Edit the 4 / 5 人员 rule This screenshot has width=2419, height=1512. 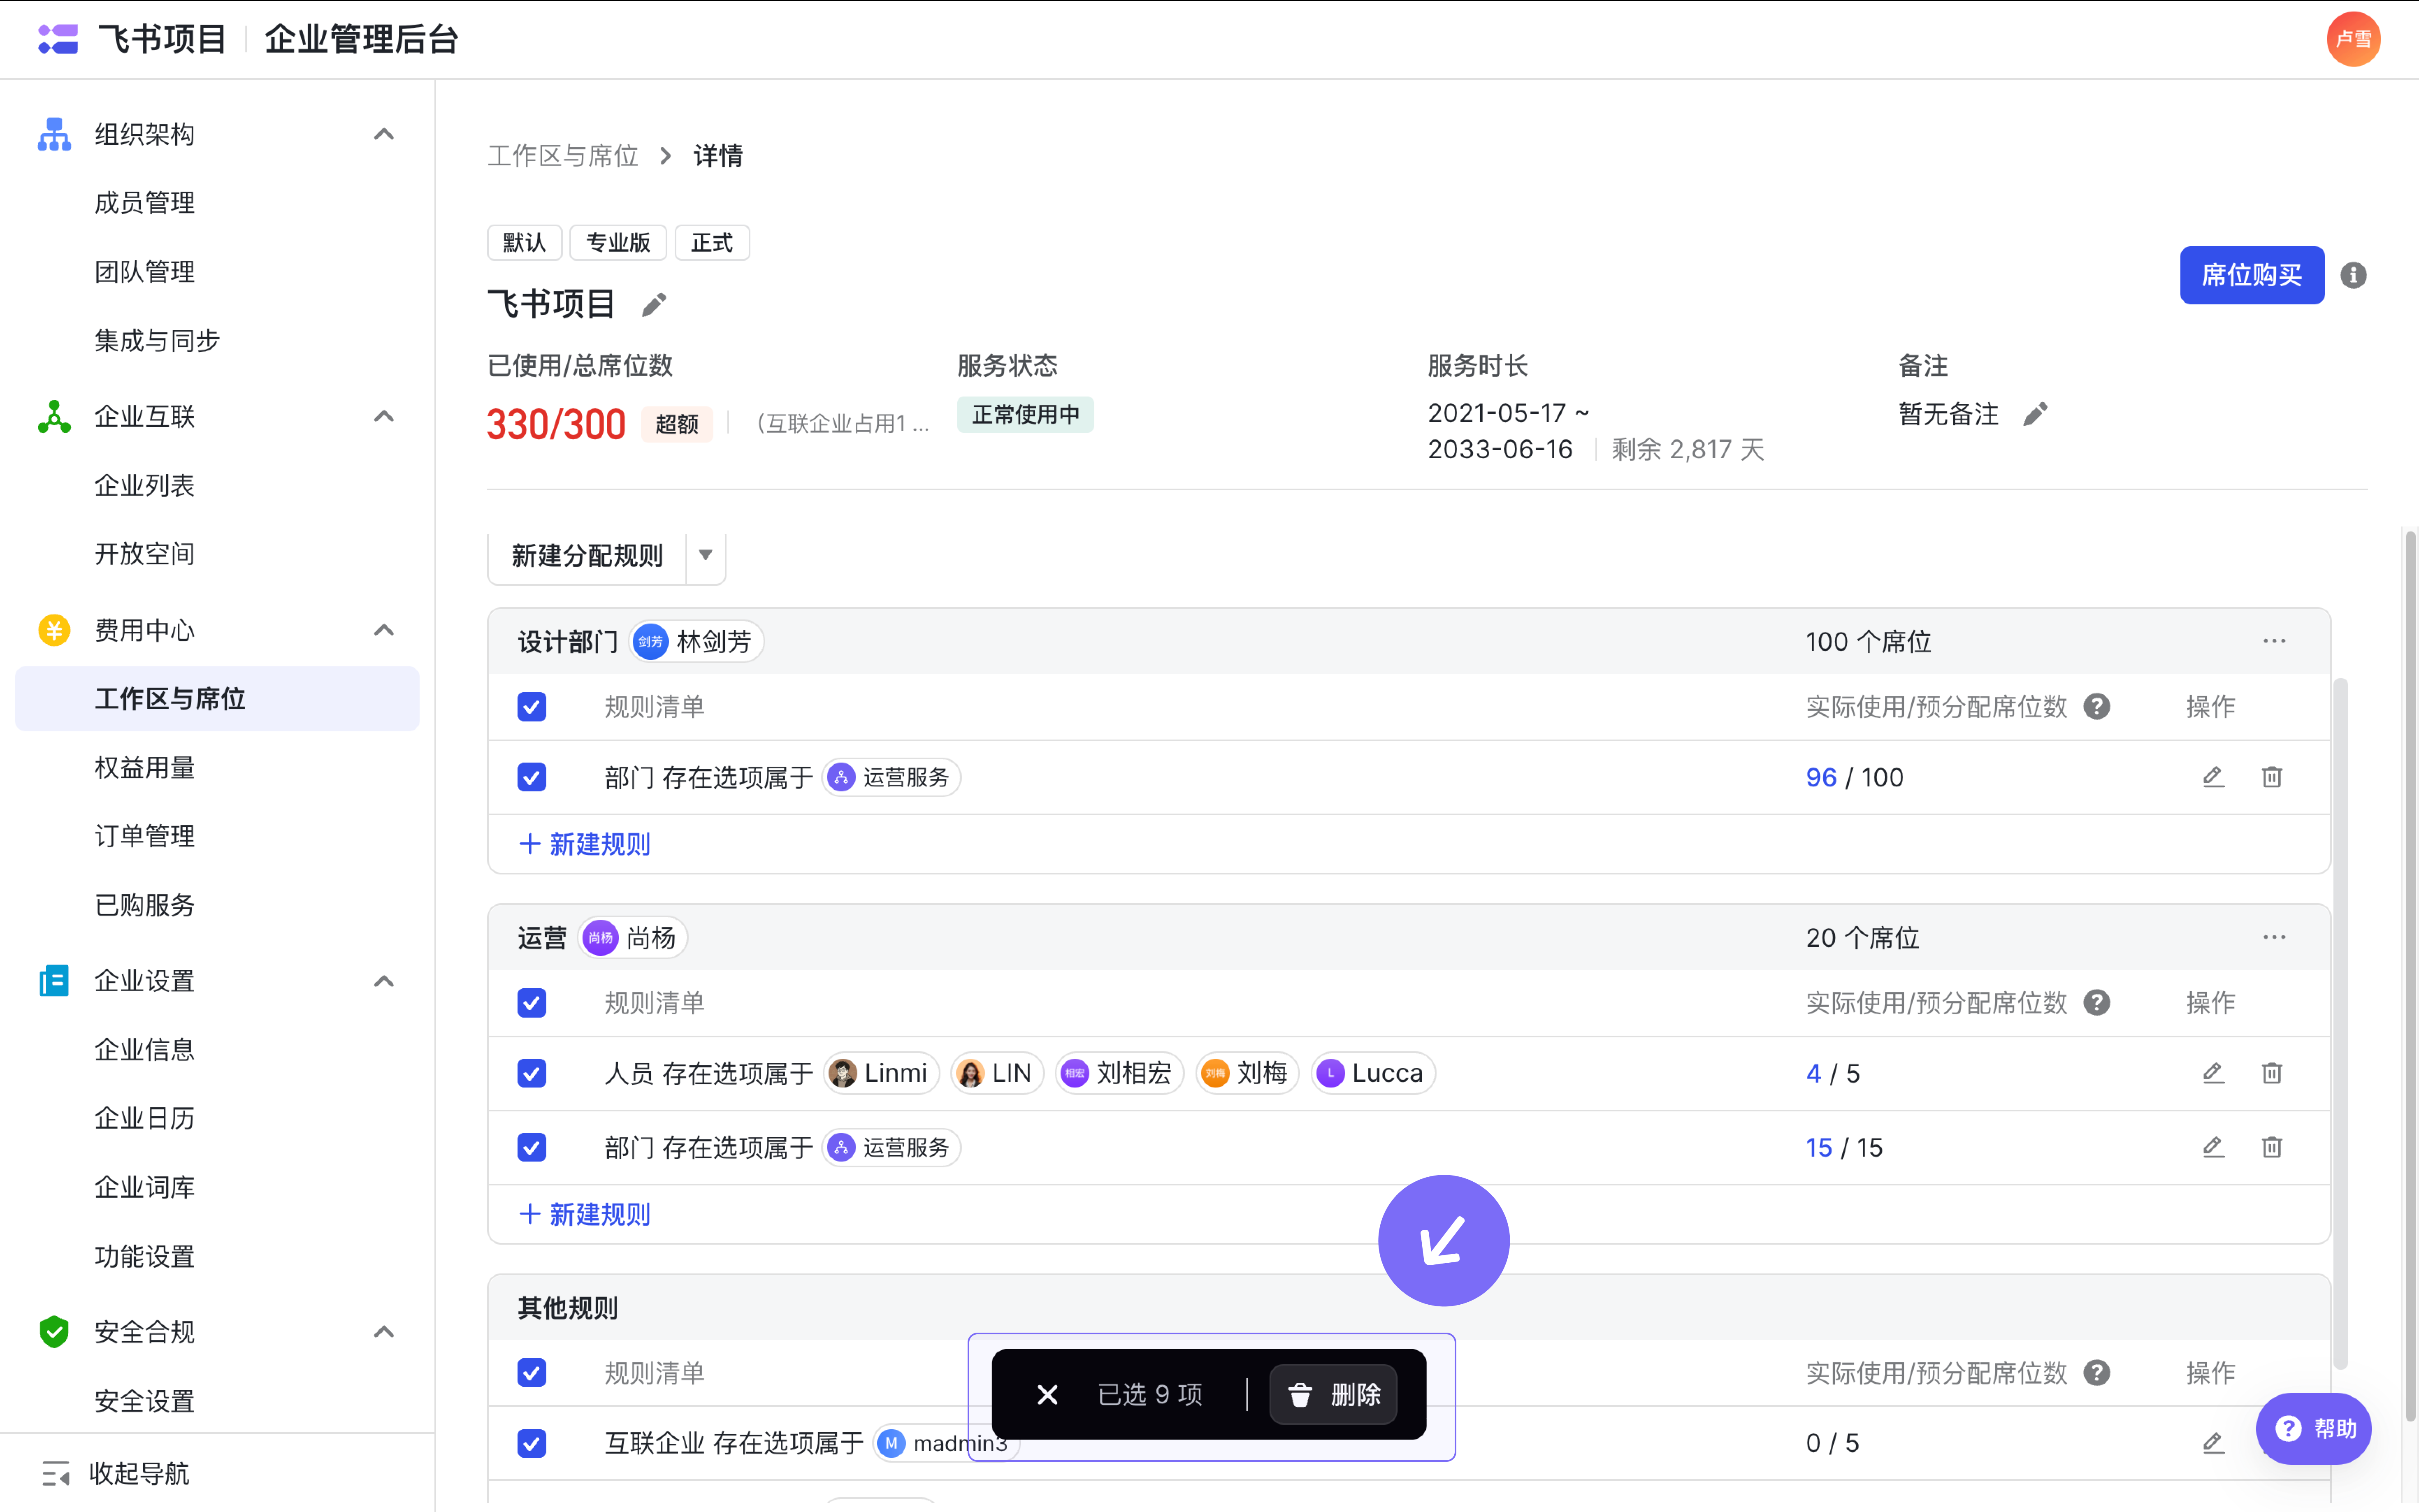[x=2213, y=1073]
